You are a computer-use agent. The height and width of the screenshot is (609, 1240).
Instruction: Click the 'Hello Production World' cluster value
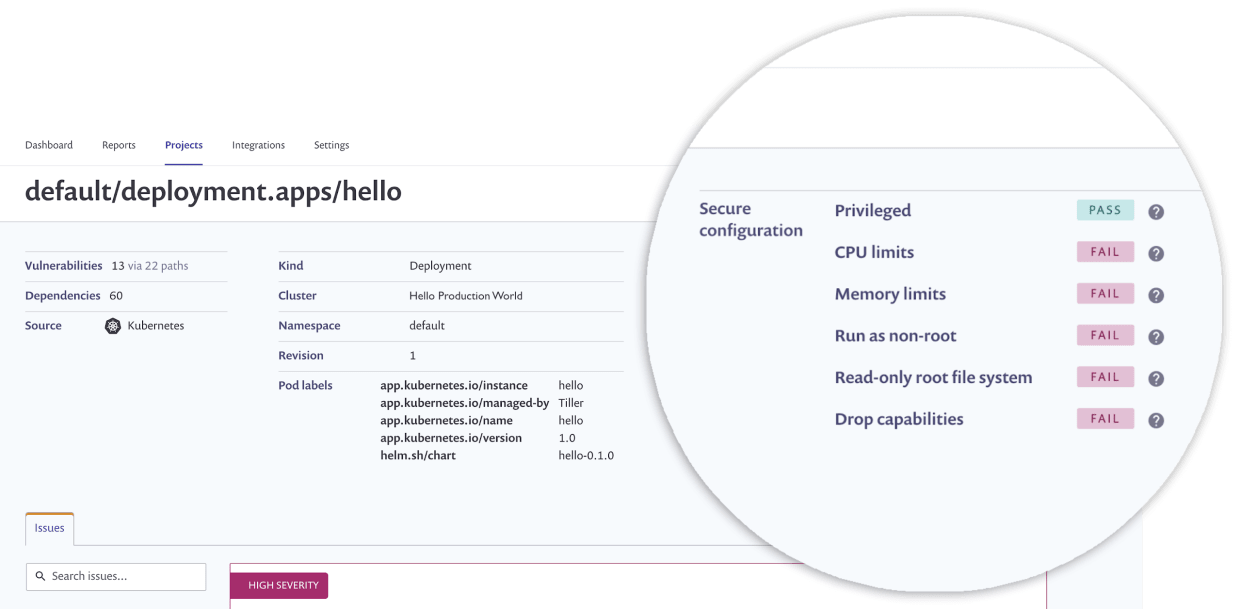(x=466, y=296)
